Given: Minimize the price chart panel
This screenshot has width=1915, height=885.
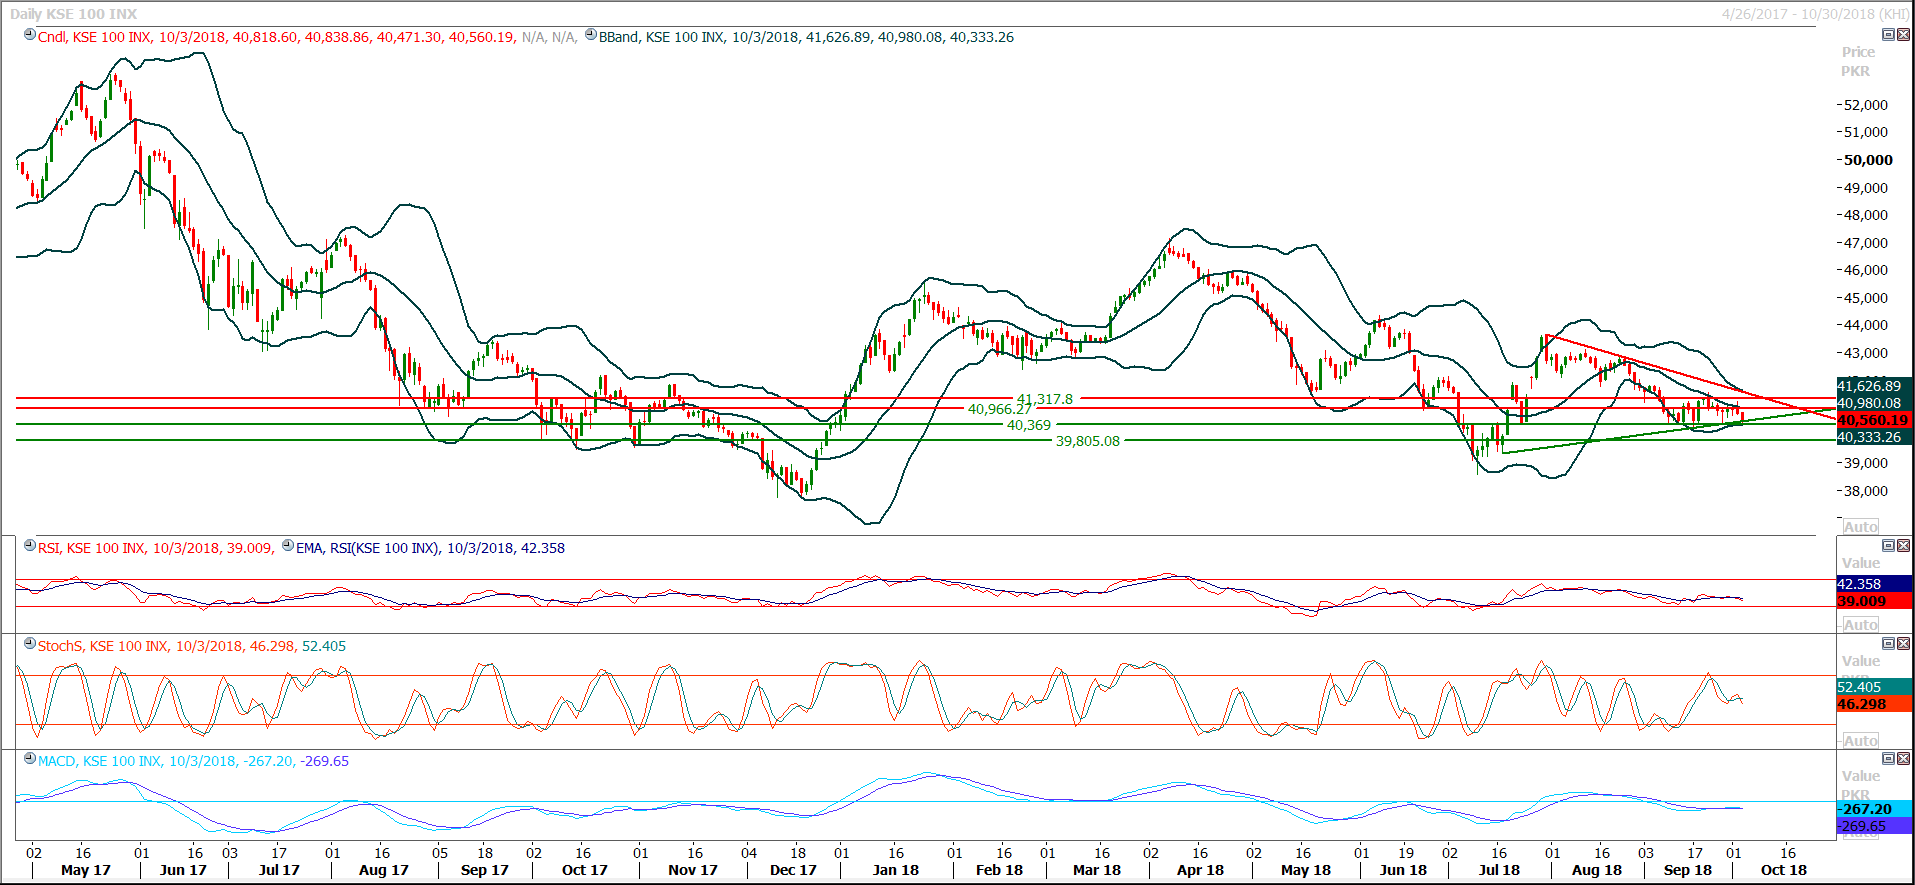Looking at the screenshot, I should (1888, 35).
